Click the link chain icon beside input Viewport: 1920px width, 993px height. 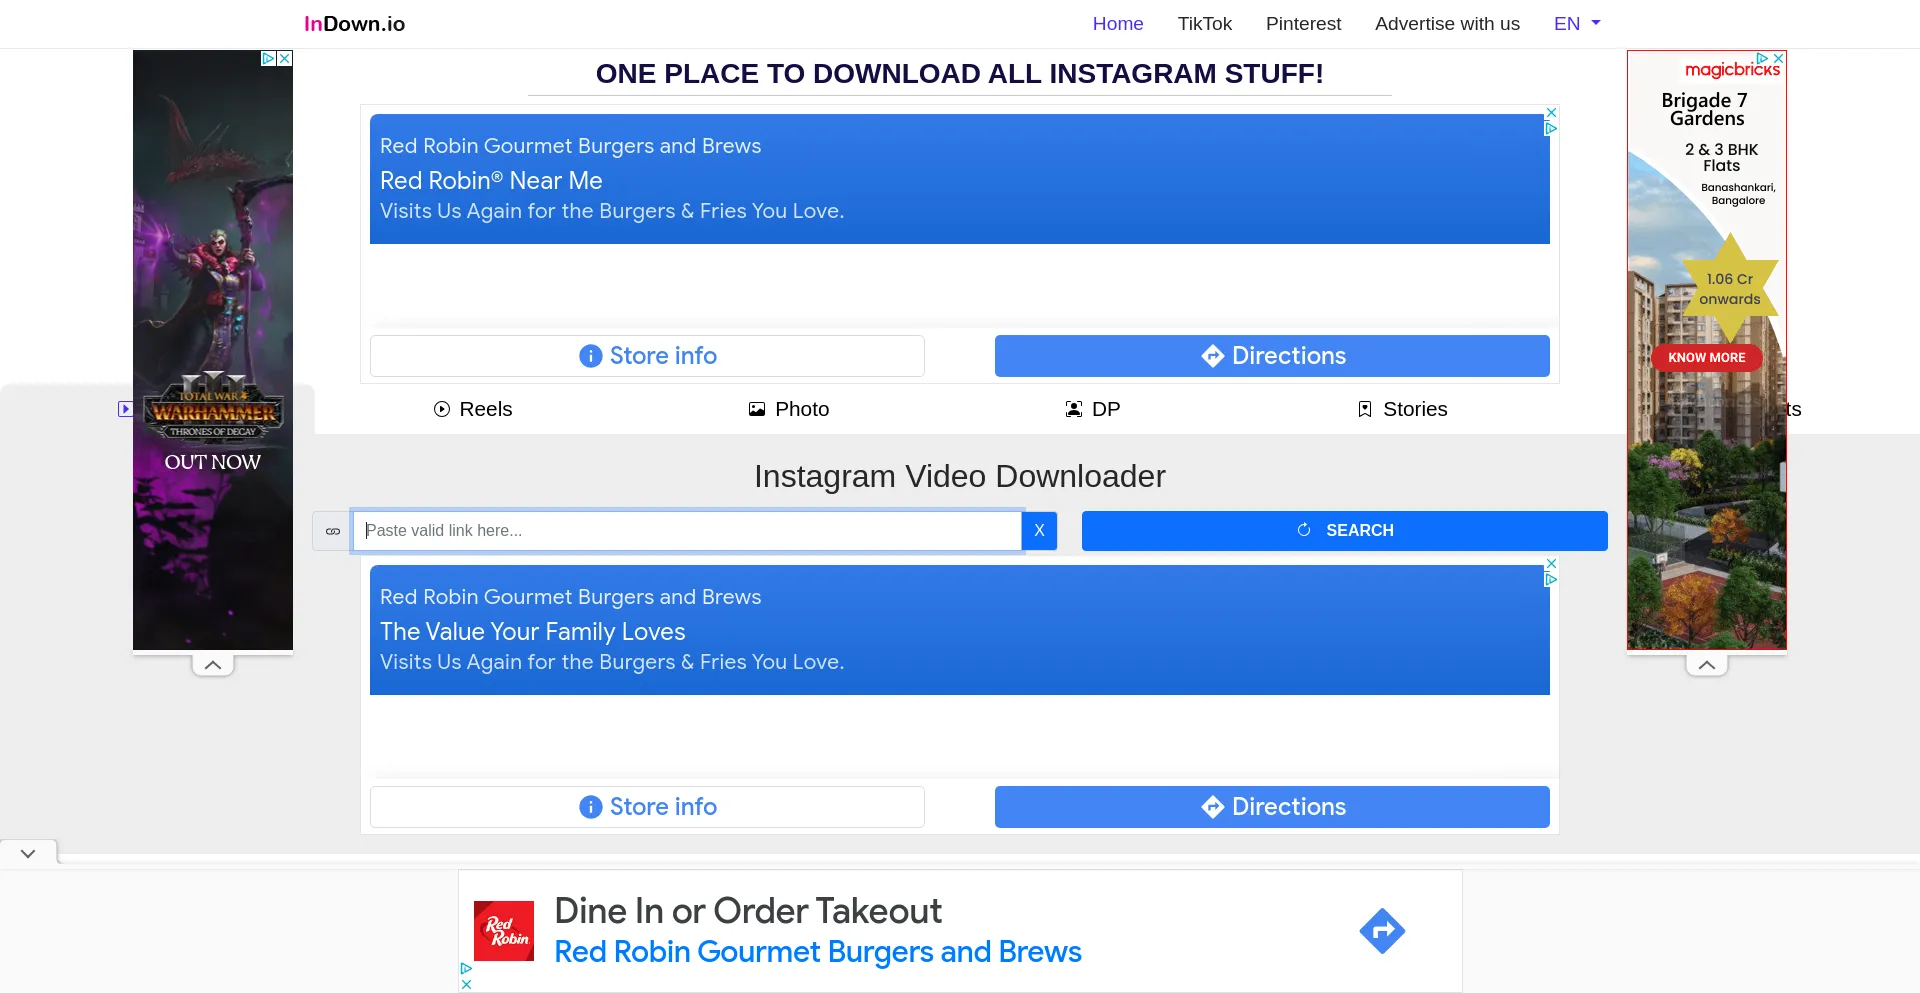333,531
